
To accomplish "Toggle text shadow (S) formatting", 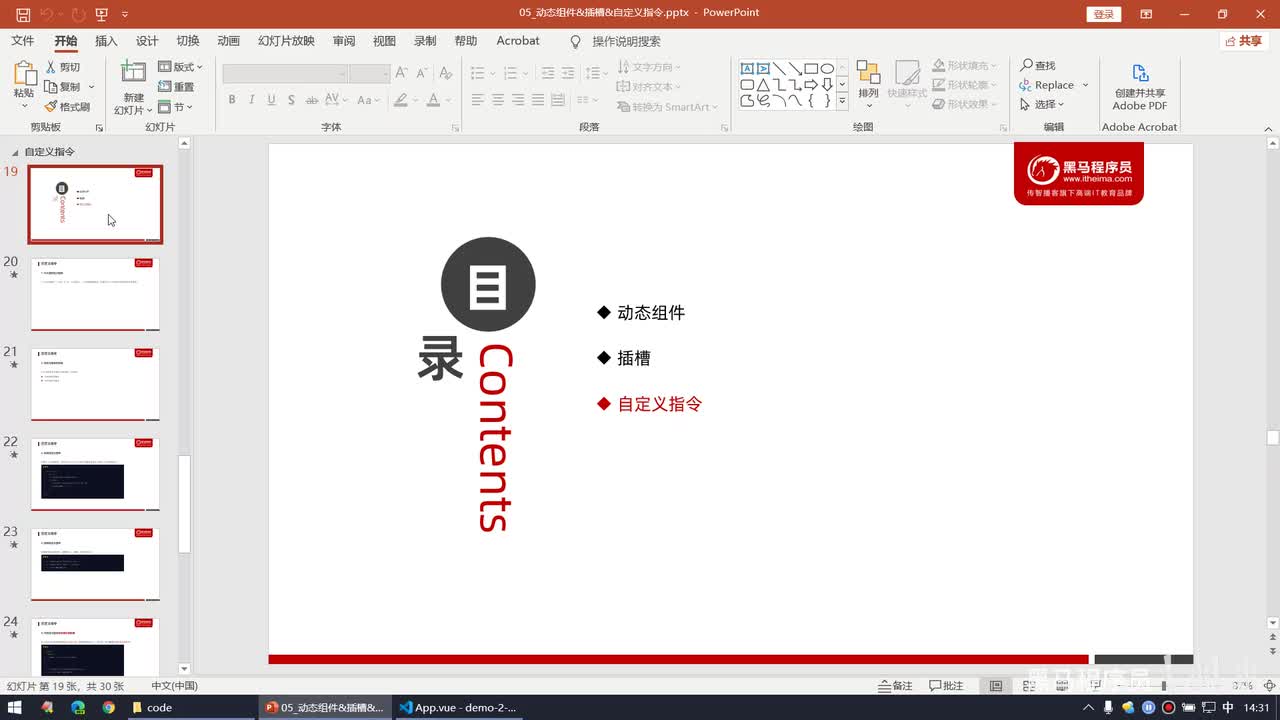I will [x=291, y=100].
